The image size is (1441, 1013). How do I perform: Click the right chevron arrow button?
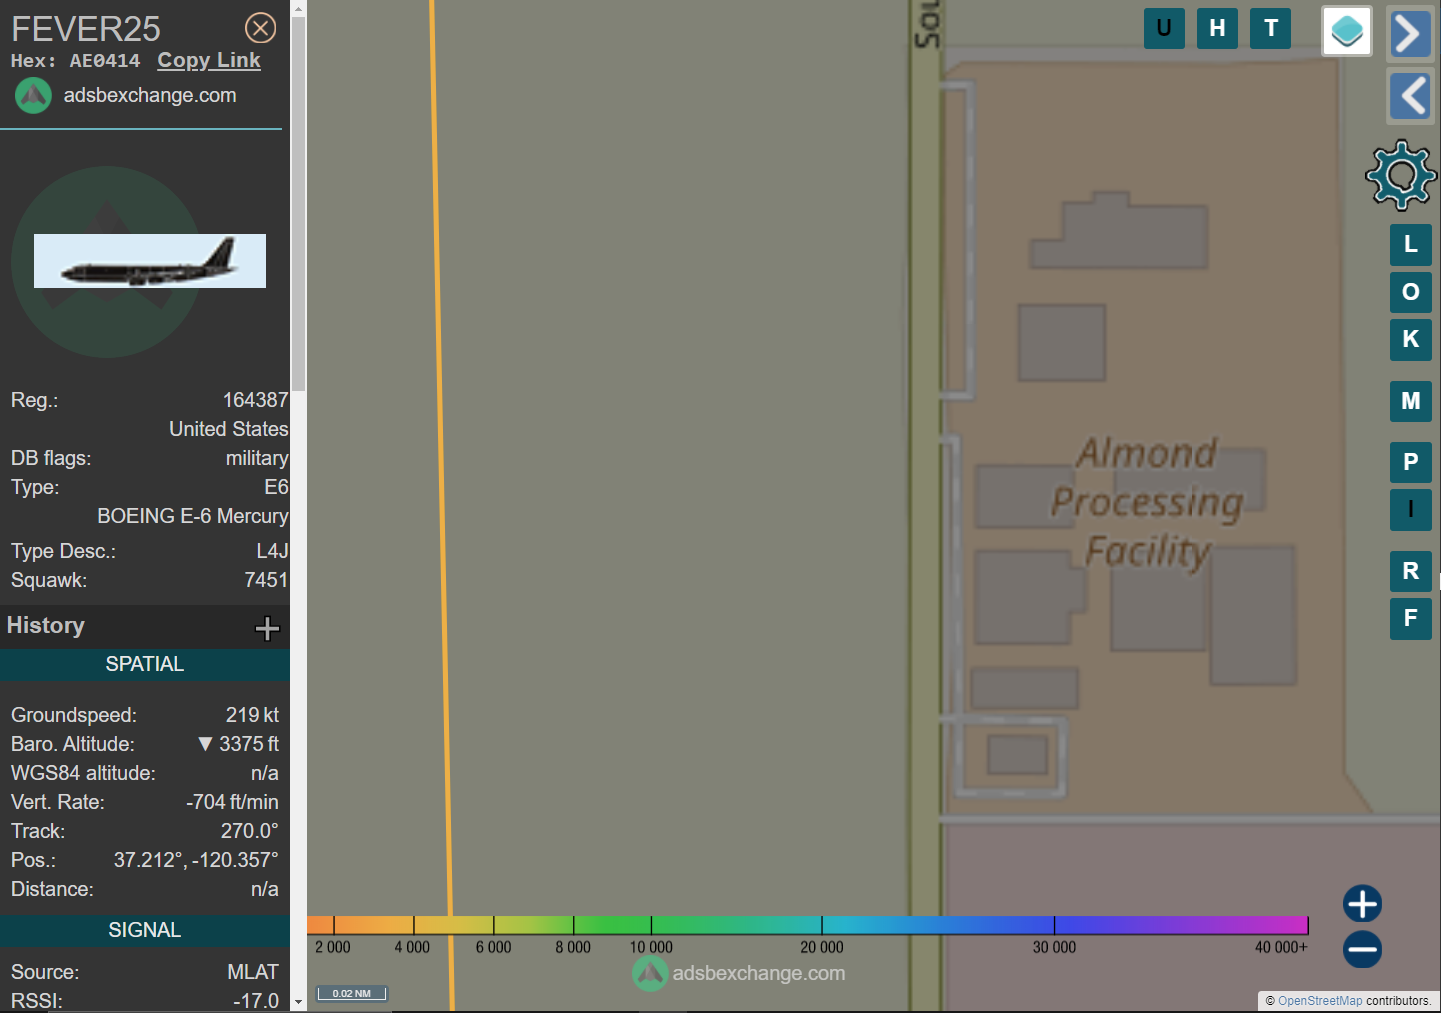[1409, 33]
